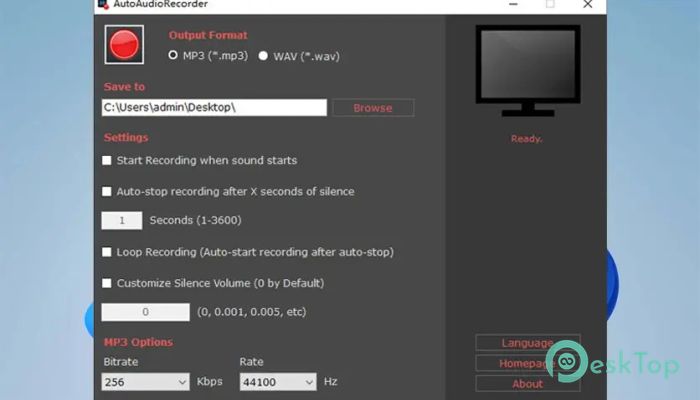The height and width of the screenshot is (400, 700).
Task: Close the AutoAudioRecorder window
Action: point(588,4)
